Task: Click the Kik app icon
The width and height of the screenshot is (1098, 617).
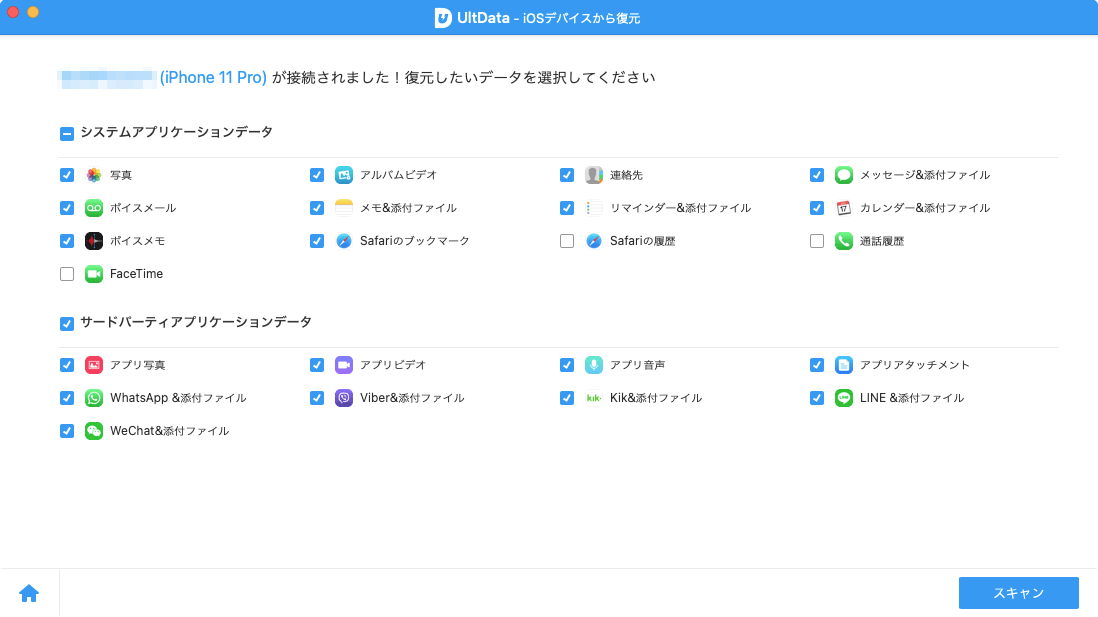Action: 594,398
